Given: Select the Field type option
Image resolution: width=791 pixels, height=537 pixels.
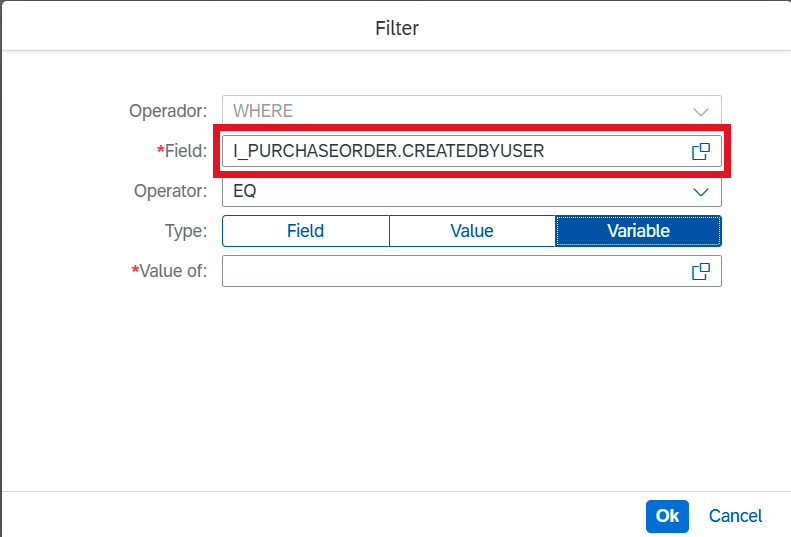Looking at the screenshot, I should pos(306,231).
